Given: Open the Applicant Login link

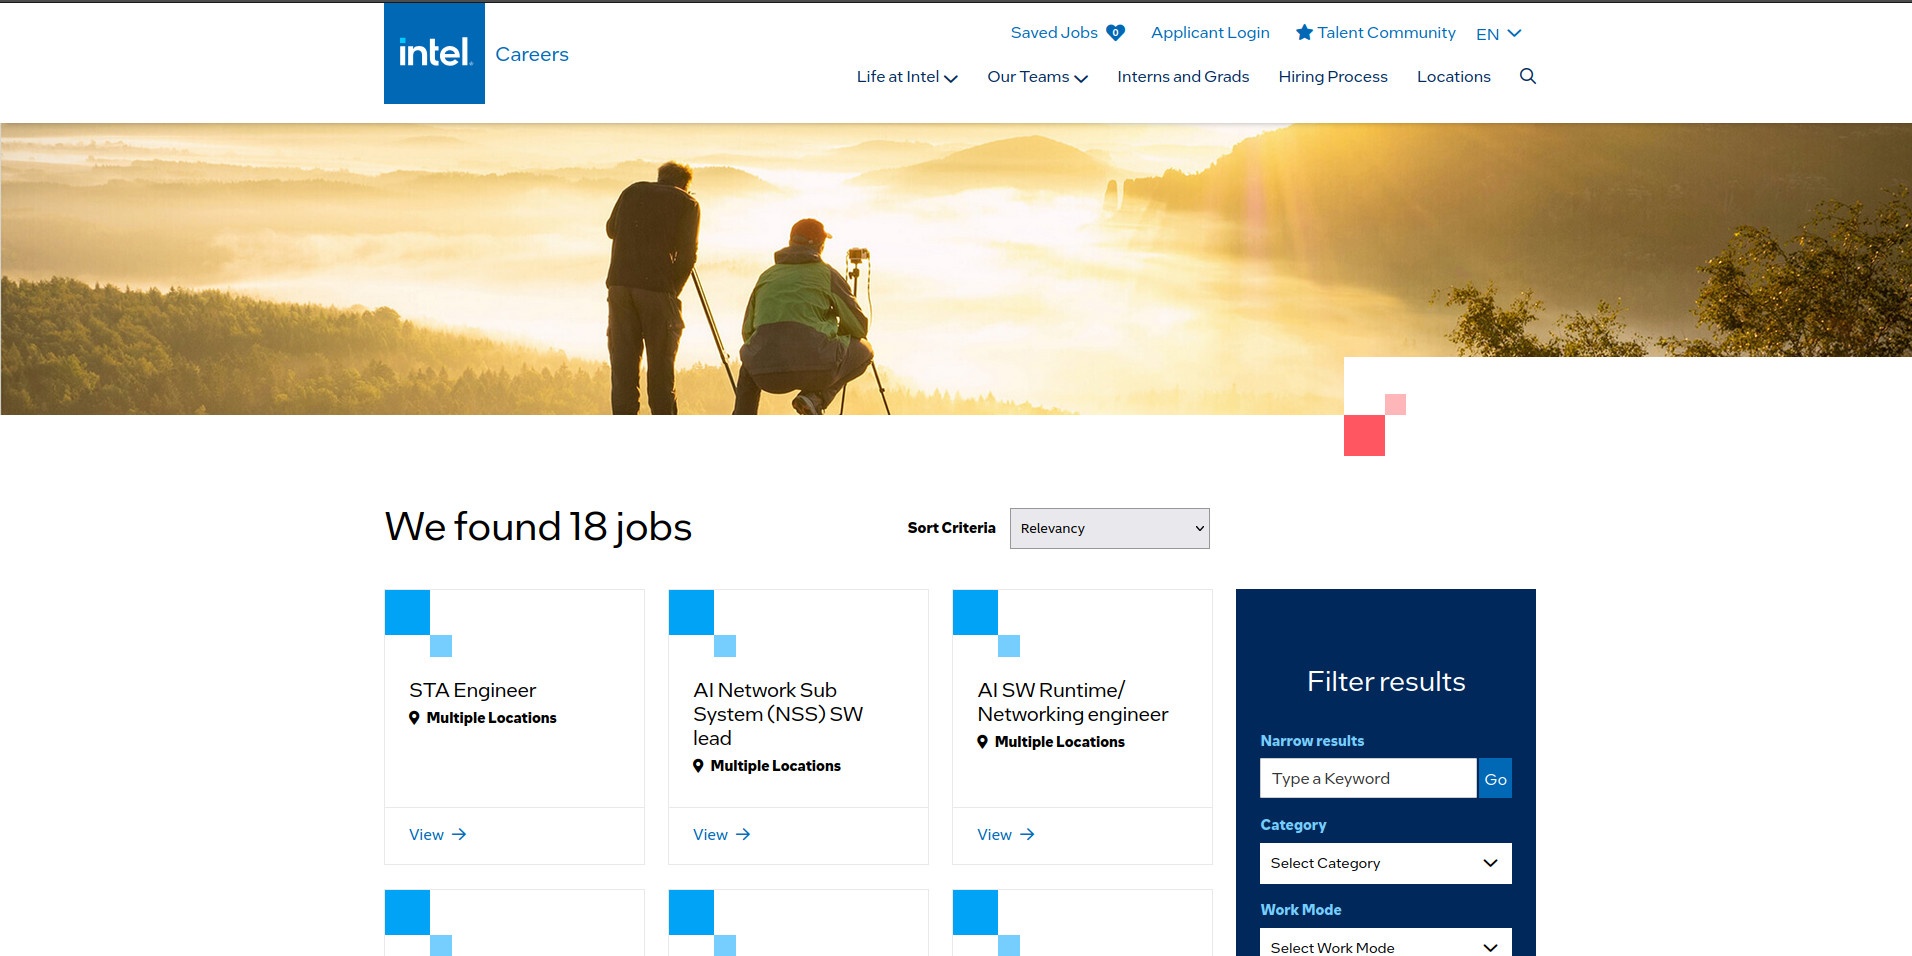Looking at the screenshot, I should 1210,33.
